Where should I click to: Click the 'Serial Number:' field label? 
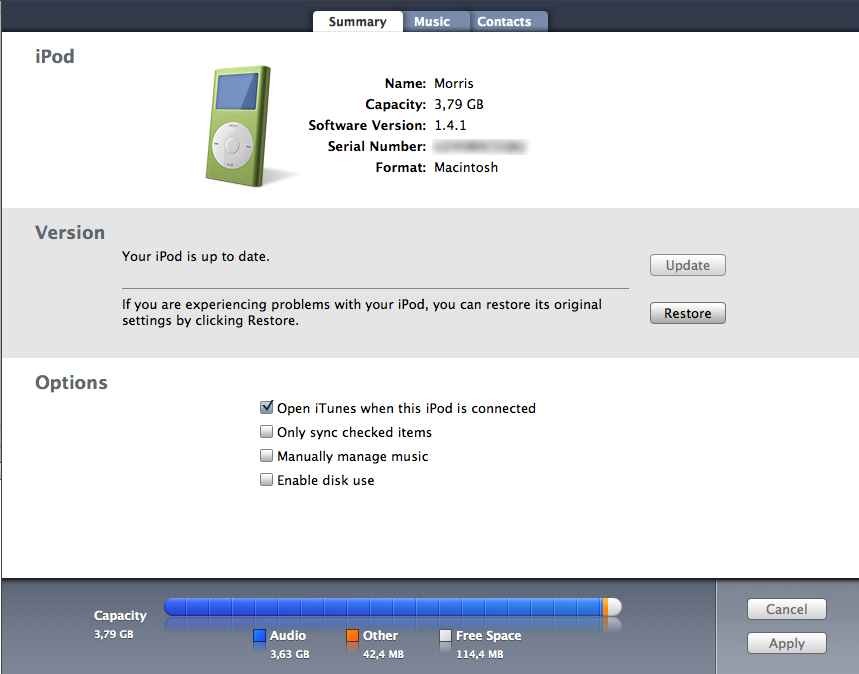pos(377,146)
